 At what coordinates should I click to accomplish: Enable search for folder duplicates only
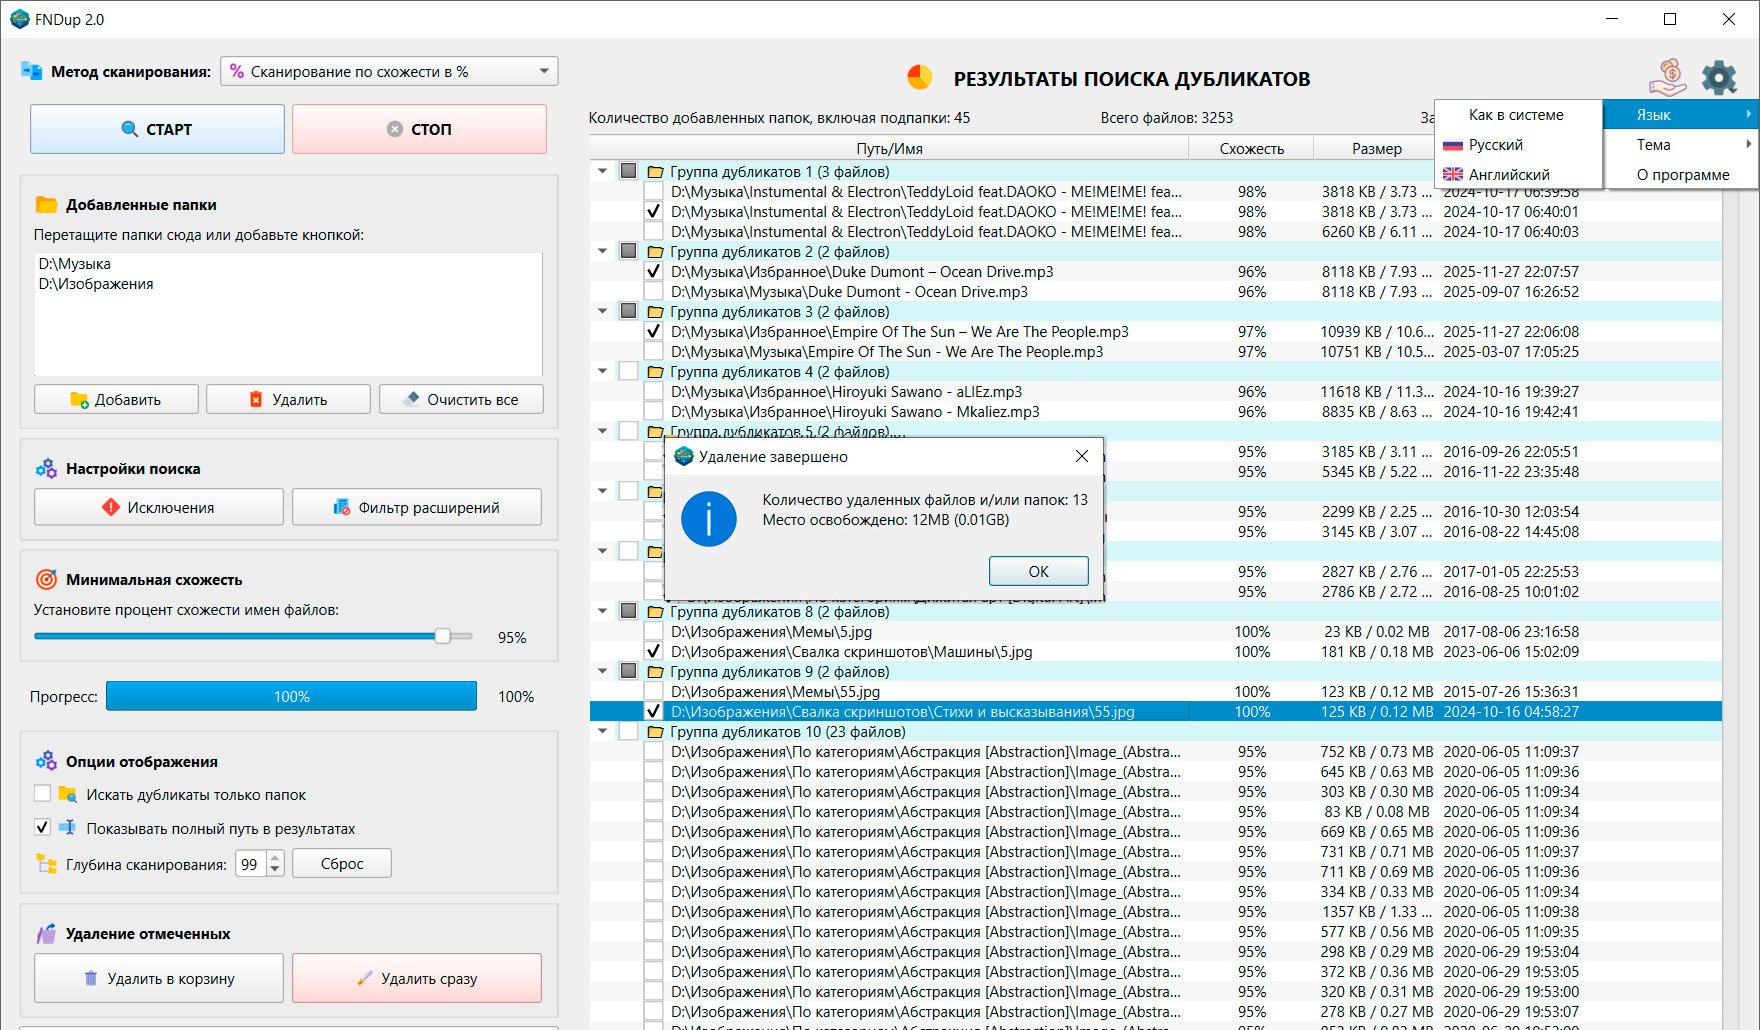pos(42,794)
